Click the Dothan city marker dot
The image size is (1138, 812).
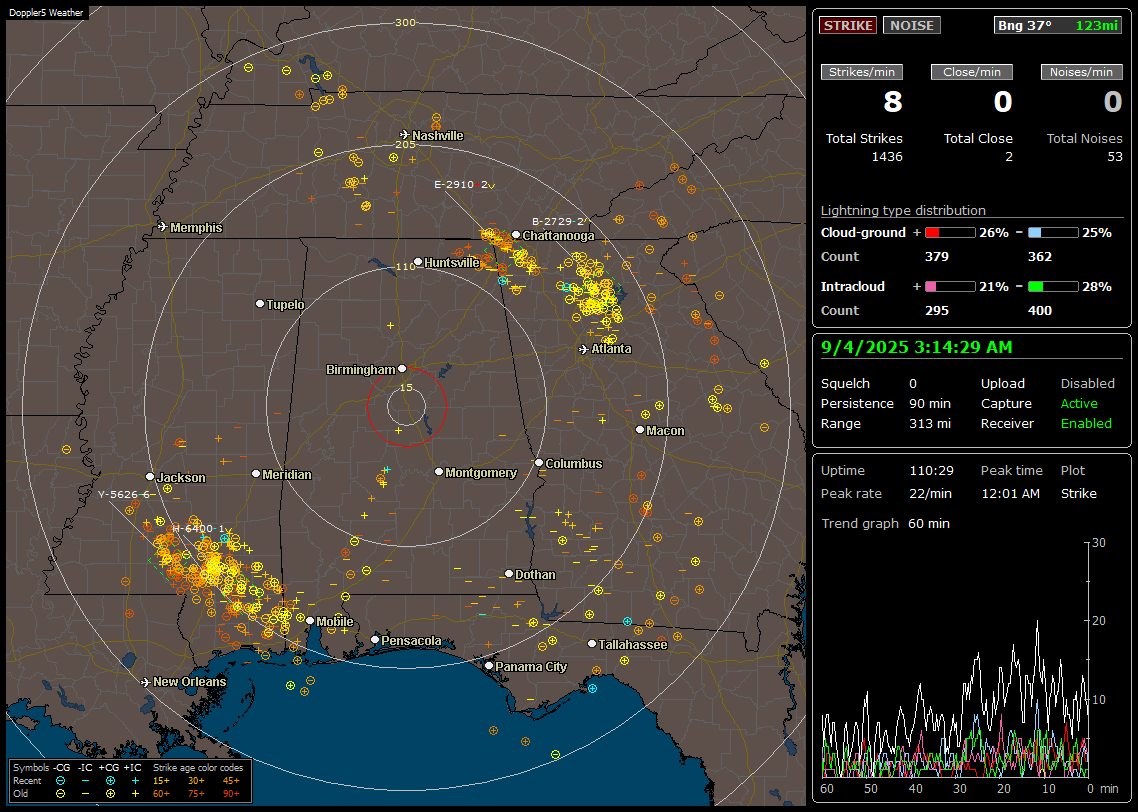click(x=509, y=574)
